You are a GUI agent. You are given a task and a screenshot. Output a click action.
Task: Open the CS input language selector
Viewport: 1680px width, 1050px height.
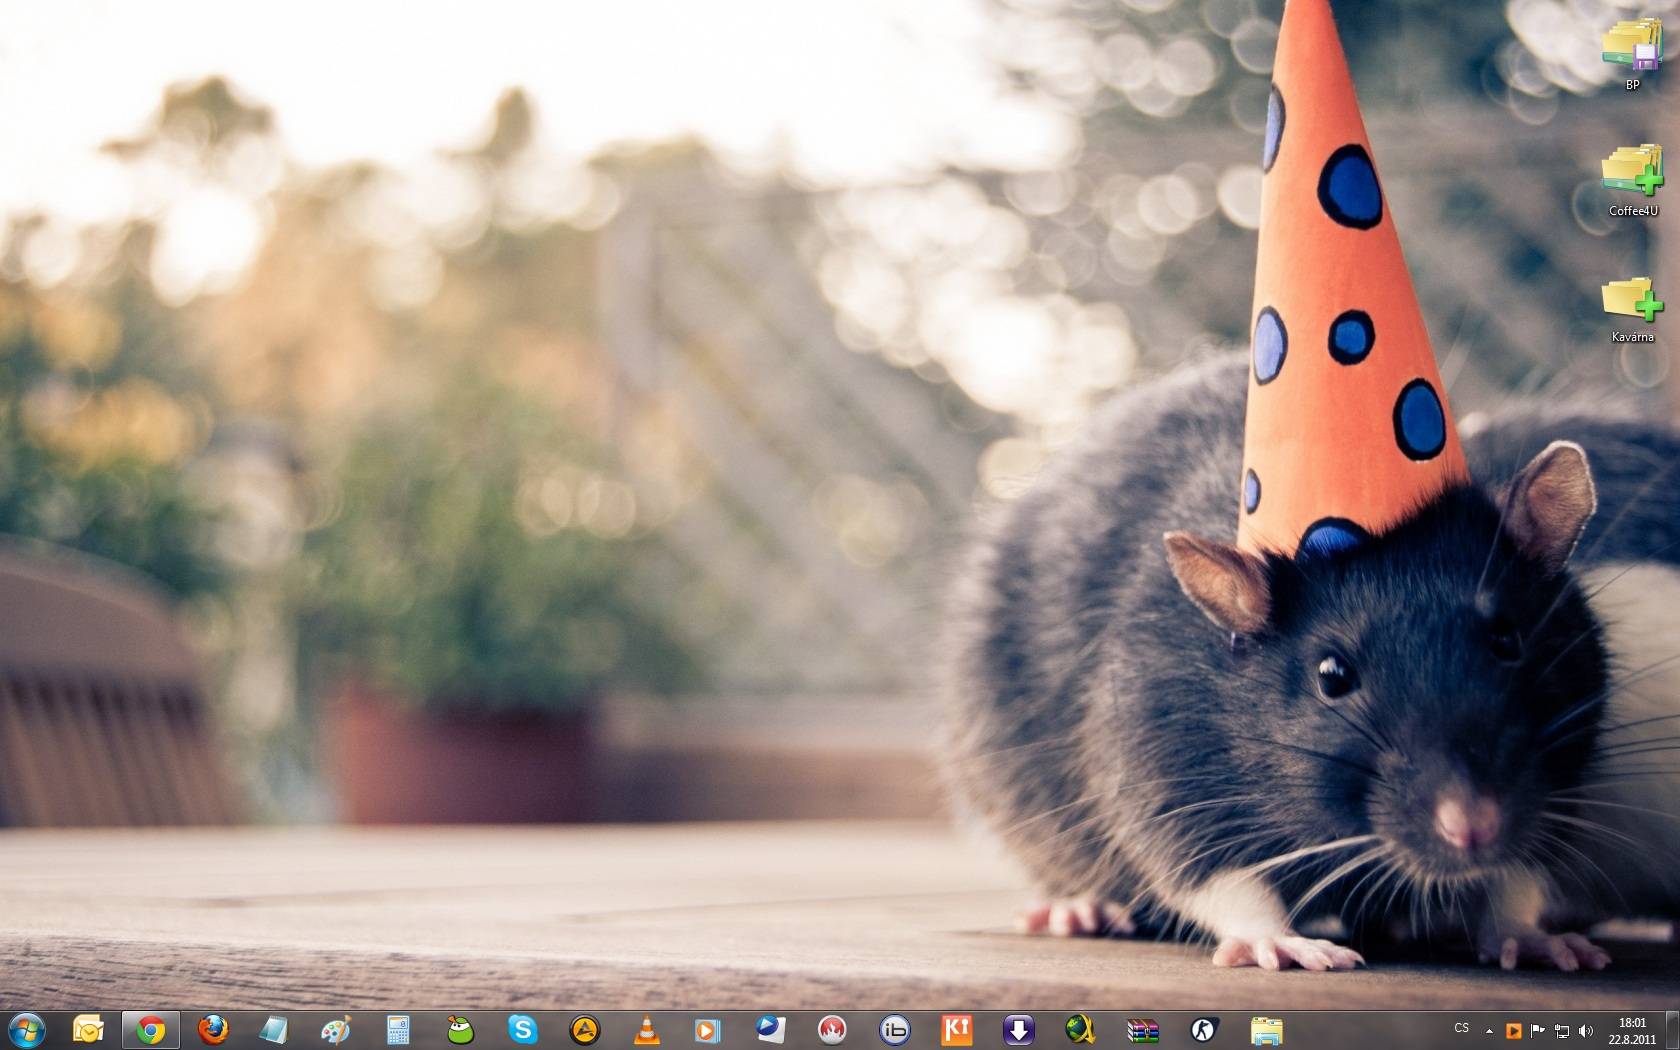tap(1462, 1028)
